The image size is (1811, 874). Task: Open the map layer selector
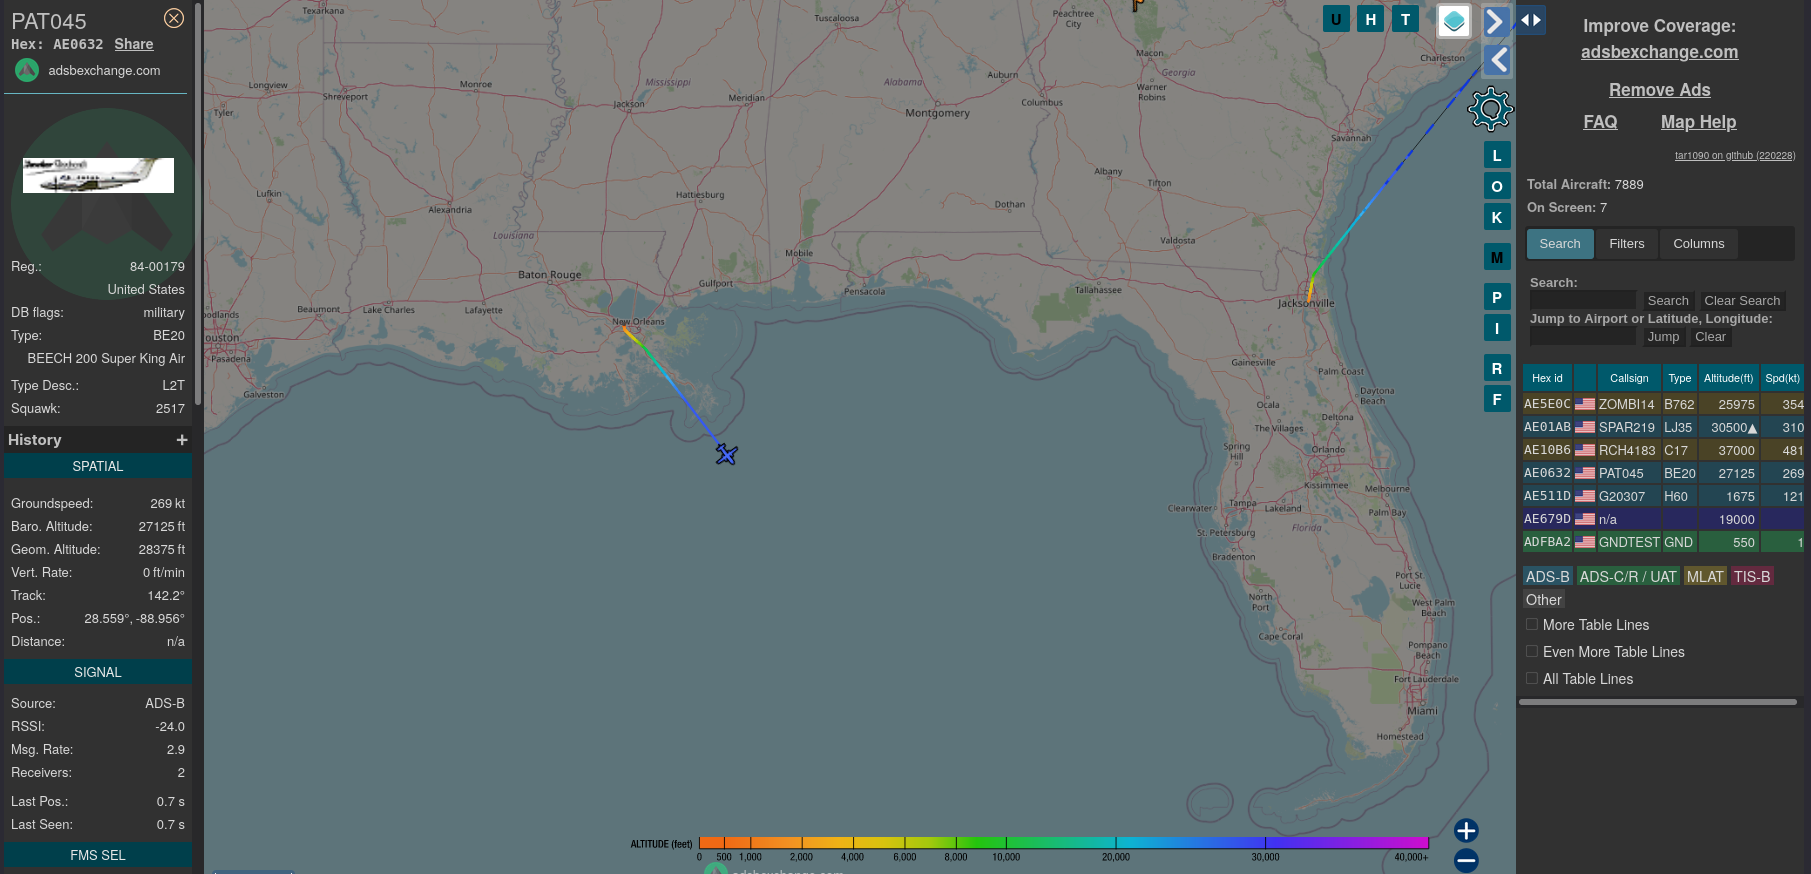[1454, 20]
